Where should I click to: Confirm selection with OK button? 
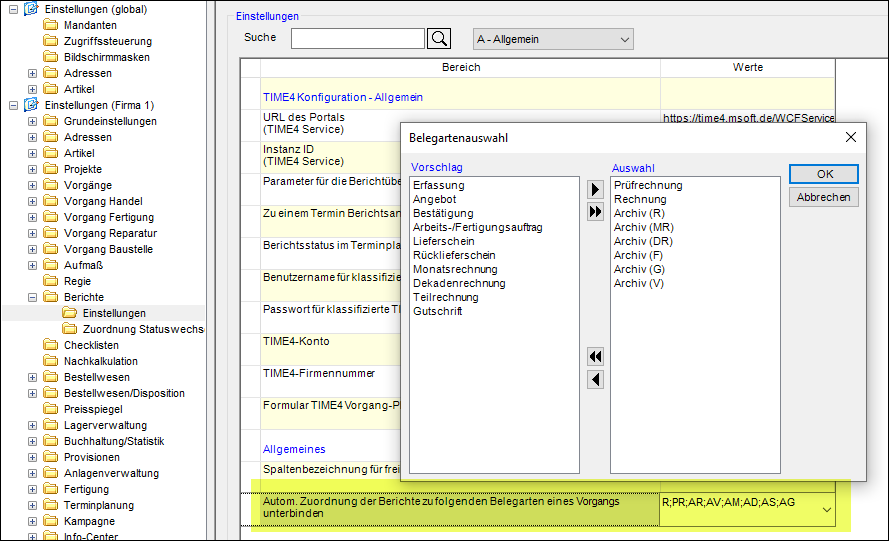[x=824, y=174]
